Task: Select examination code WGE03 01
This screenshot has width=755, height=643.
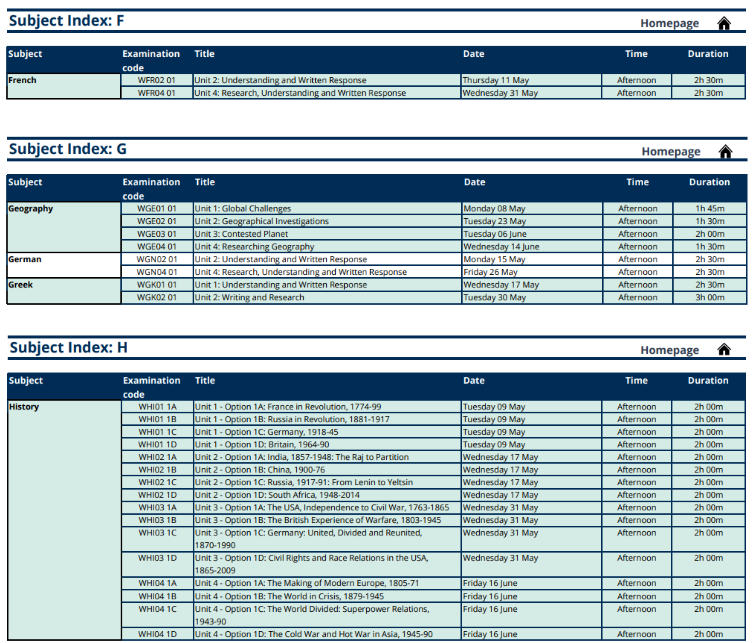Action: tap(157, 234)
